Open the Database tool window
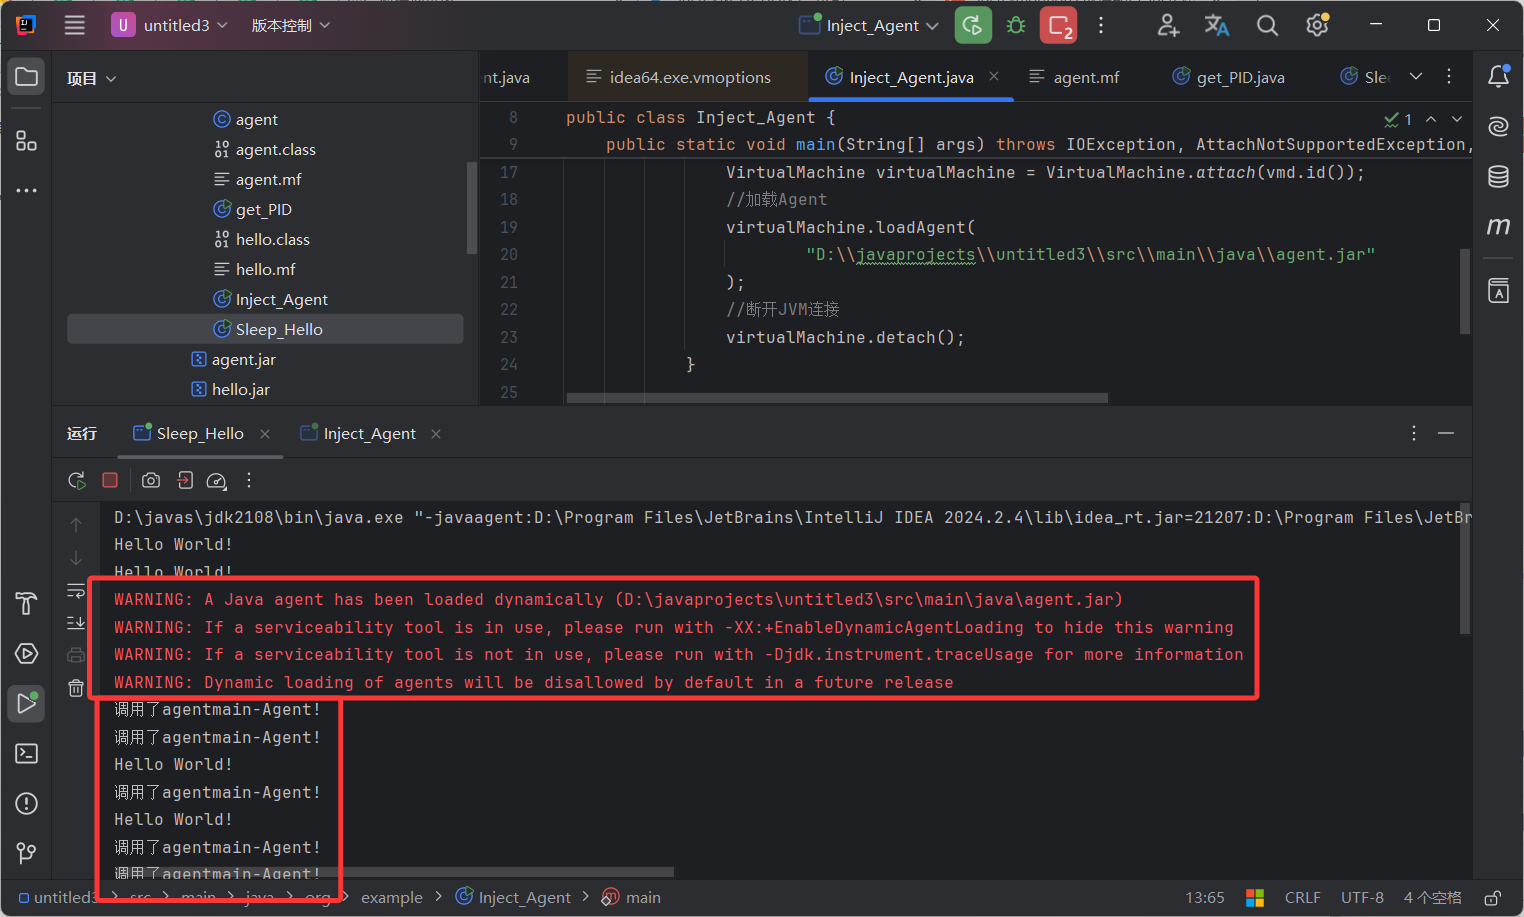Viewport: 1524px width, 917px height. click(x=1497, y=175)
